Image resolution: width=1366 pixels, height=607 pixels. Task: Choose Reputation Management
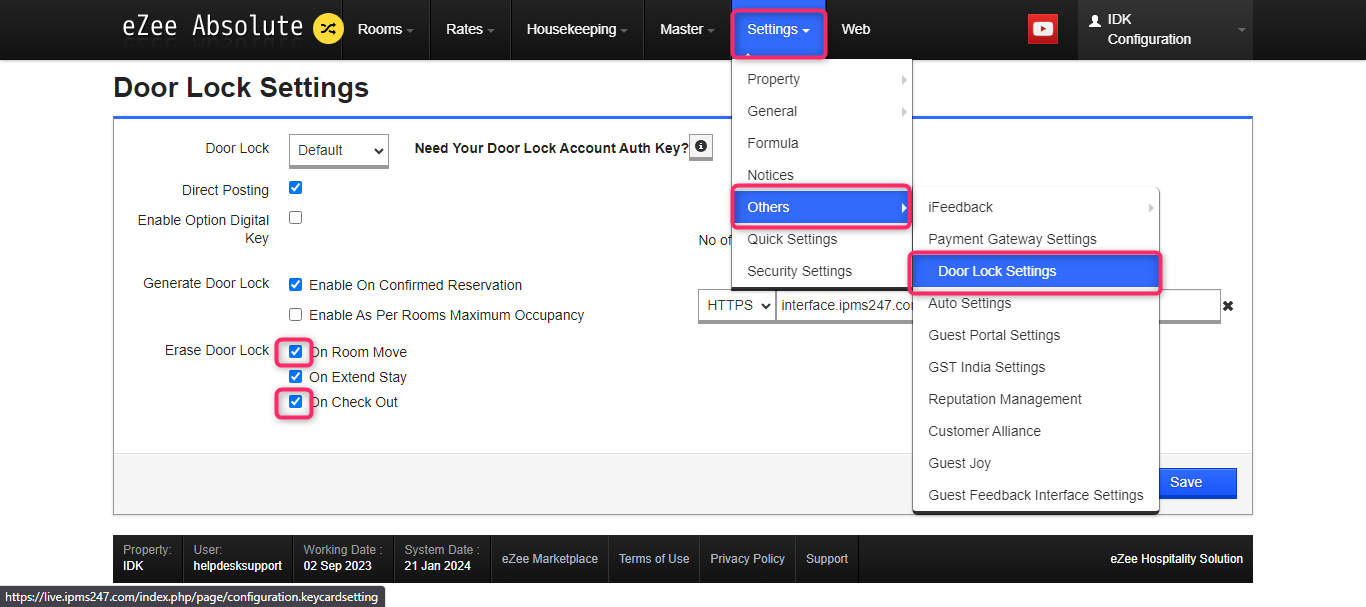1036,399
